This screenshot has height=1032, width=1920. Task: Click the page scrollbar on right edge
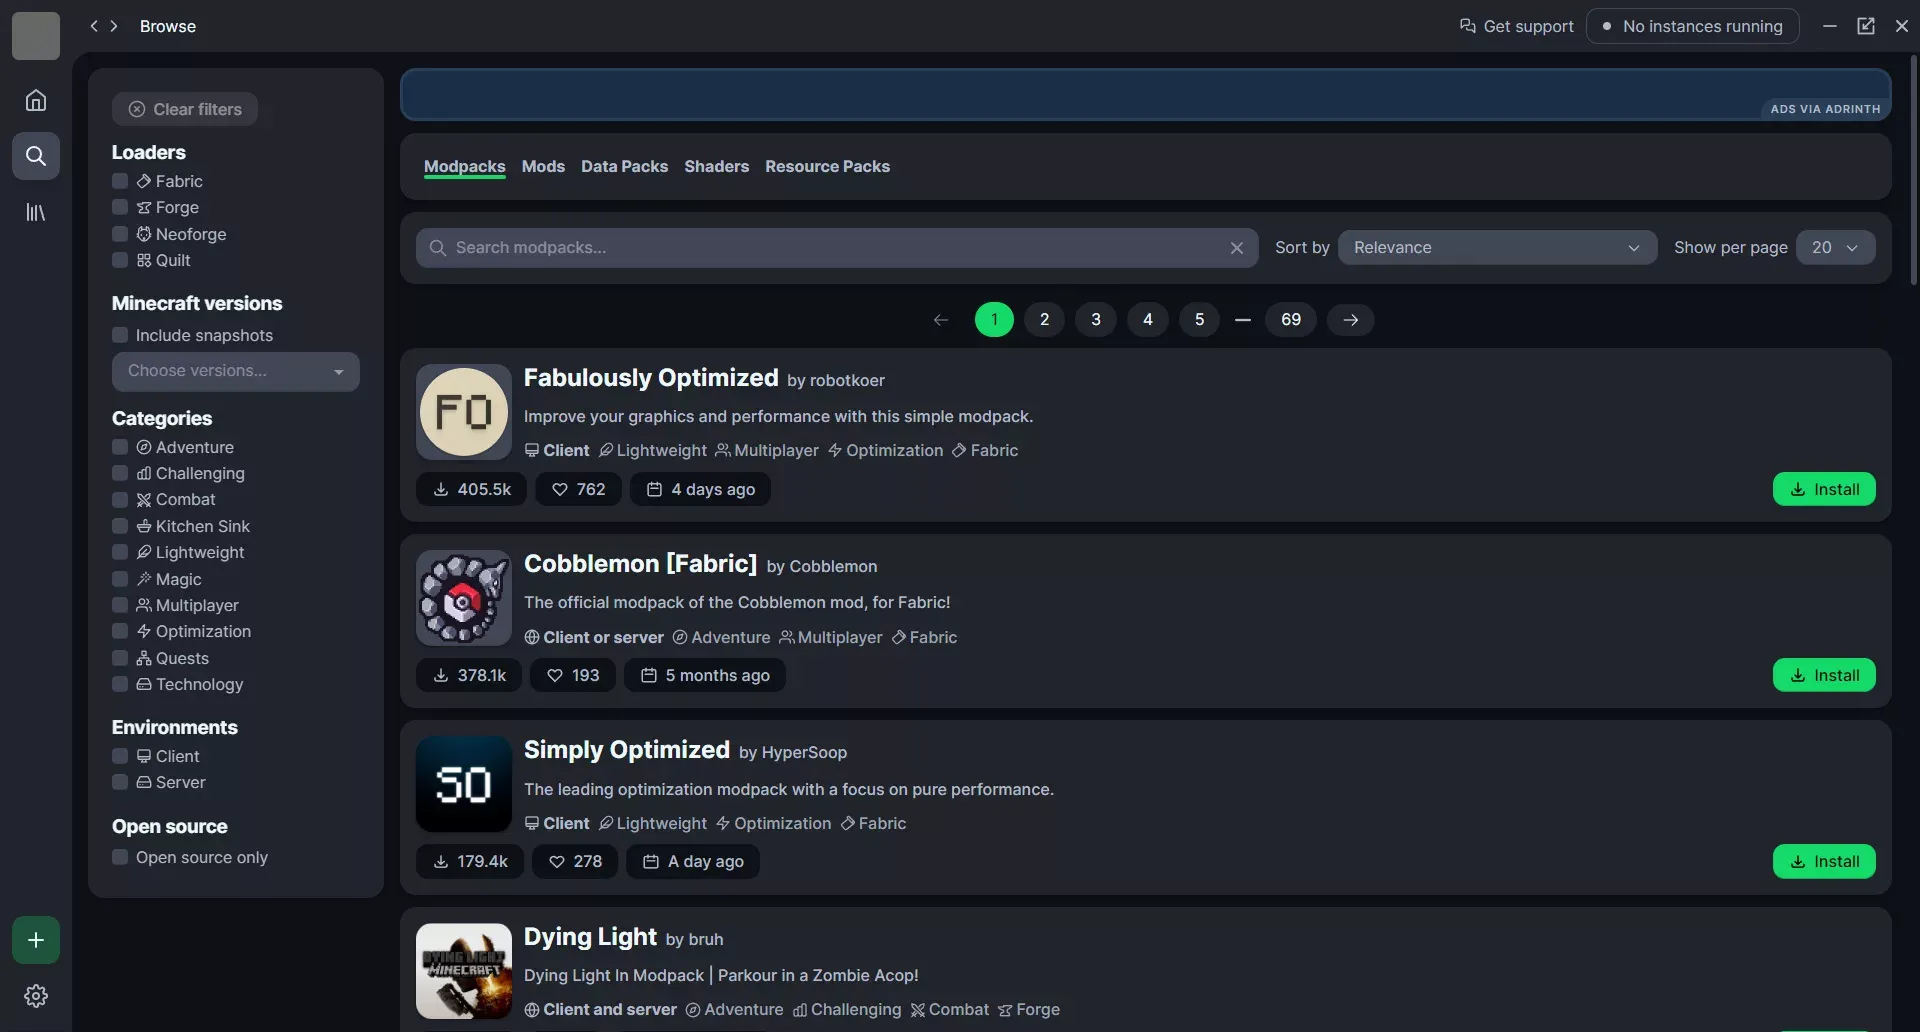(1914, 170)
